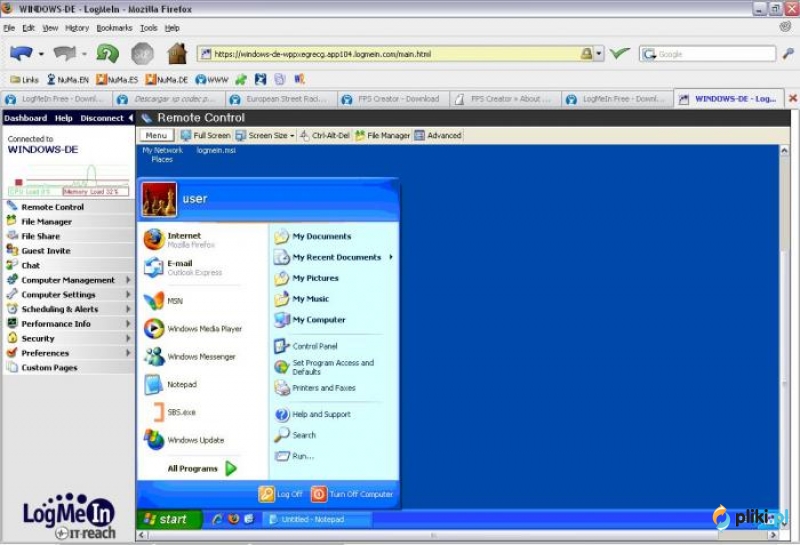Open the Bookmarks menu
800x545 pixels.
click(114, 28)
